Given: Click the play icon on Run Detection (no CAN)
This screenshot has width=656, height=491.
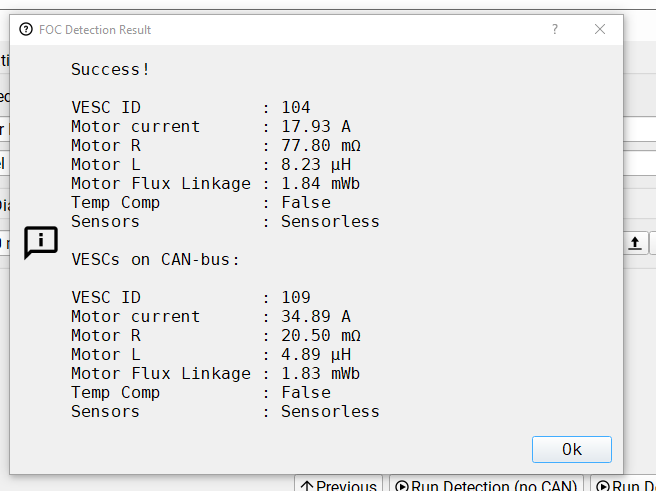Looking at the screenshot, I should click(402, 486).
